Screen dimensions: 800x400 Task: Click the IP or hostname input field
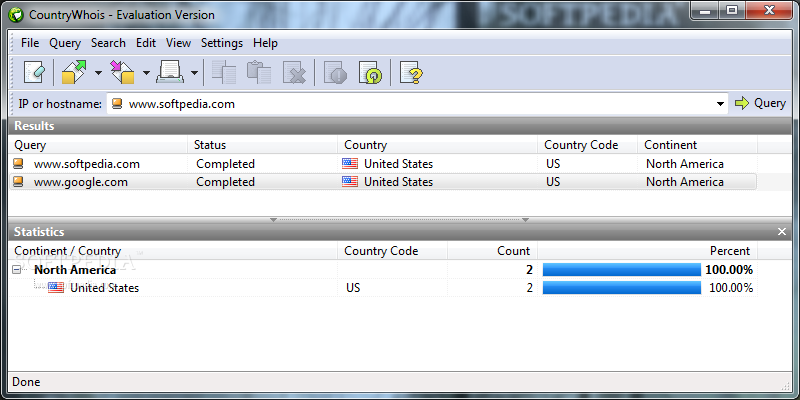(x=418, y=104)
